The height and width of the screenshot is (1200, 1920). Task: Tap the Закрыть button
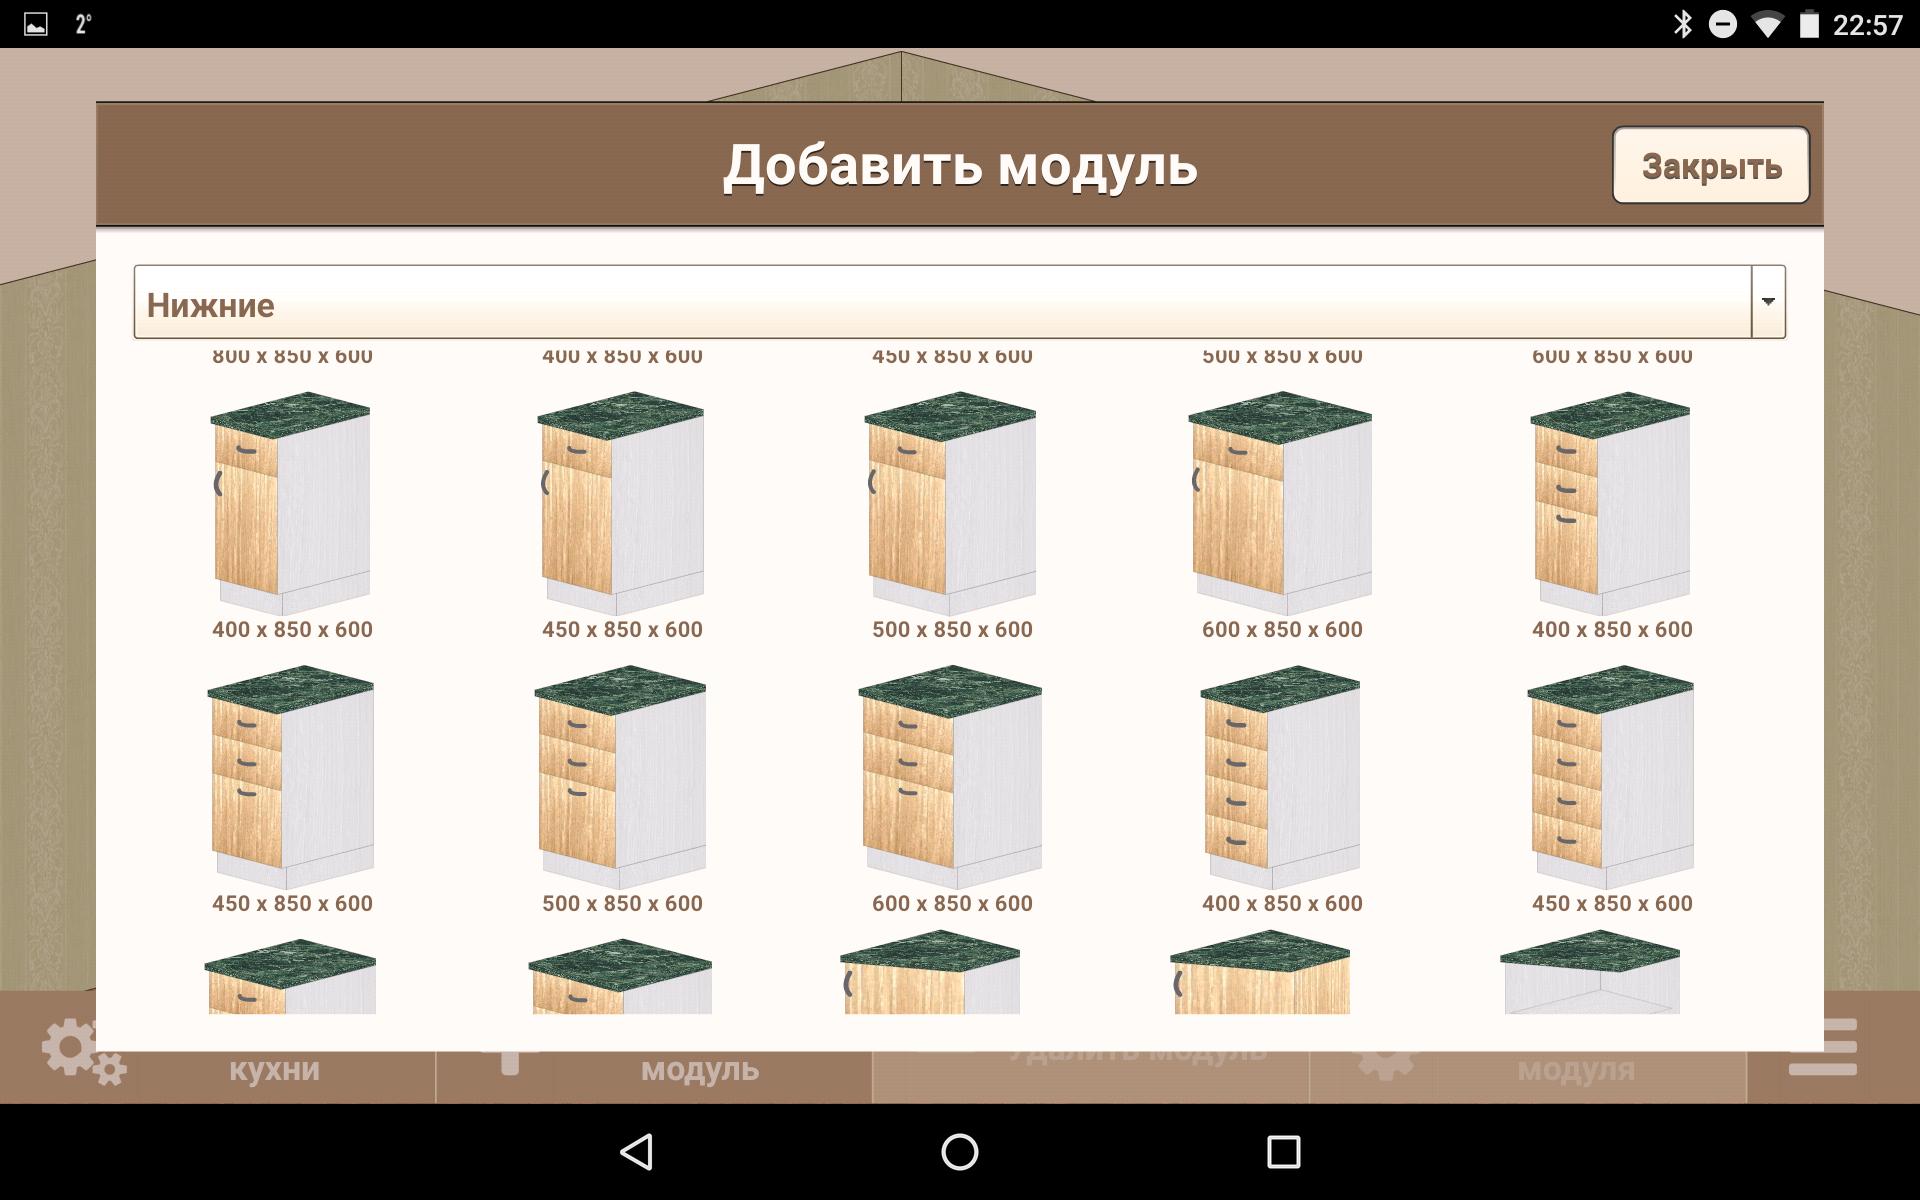click(1710, 165)
